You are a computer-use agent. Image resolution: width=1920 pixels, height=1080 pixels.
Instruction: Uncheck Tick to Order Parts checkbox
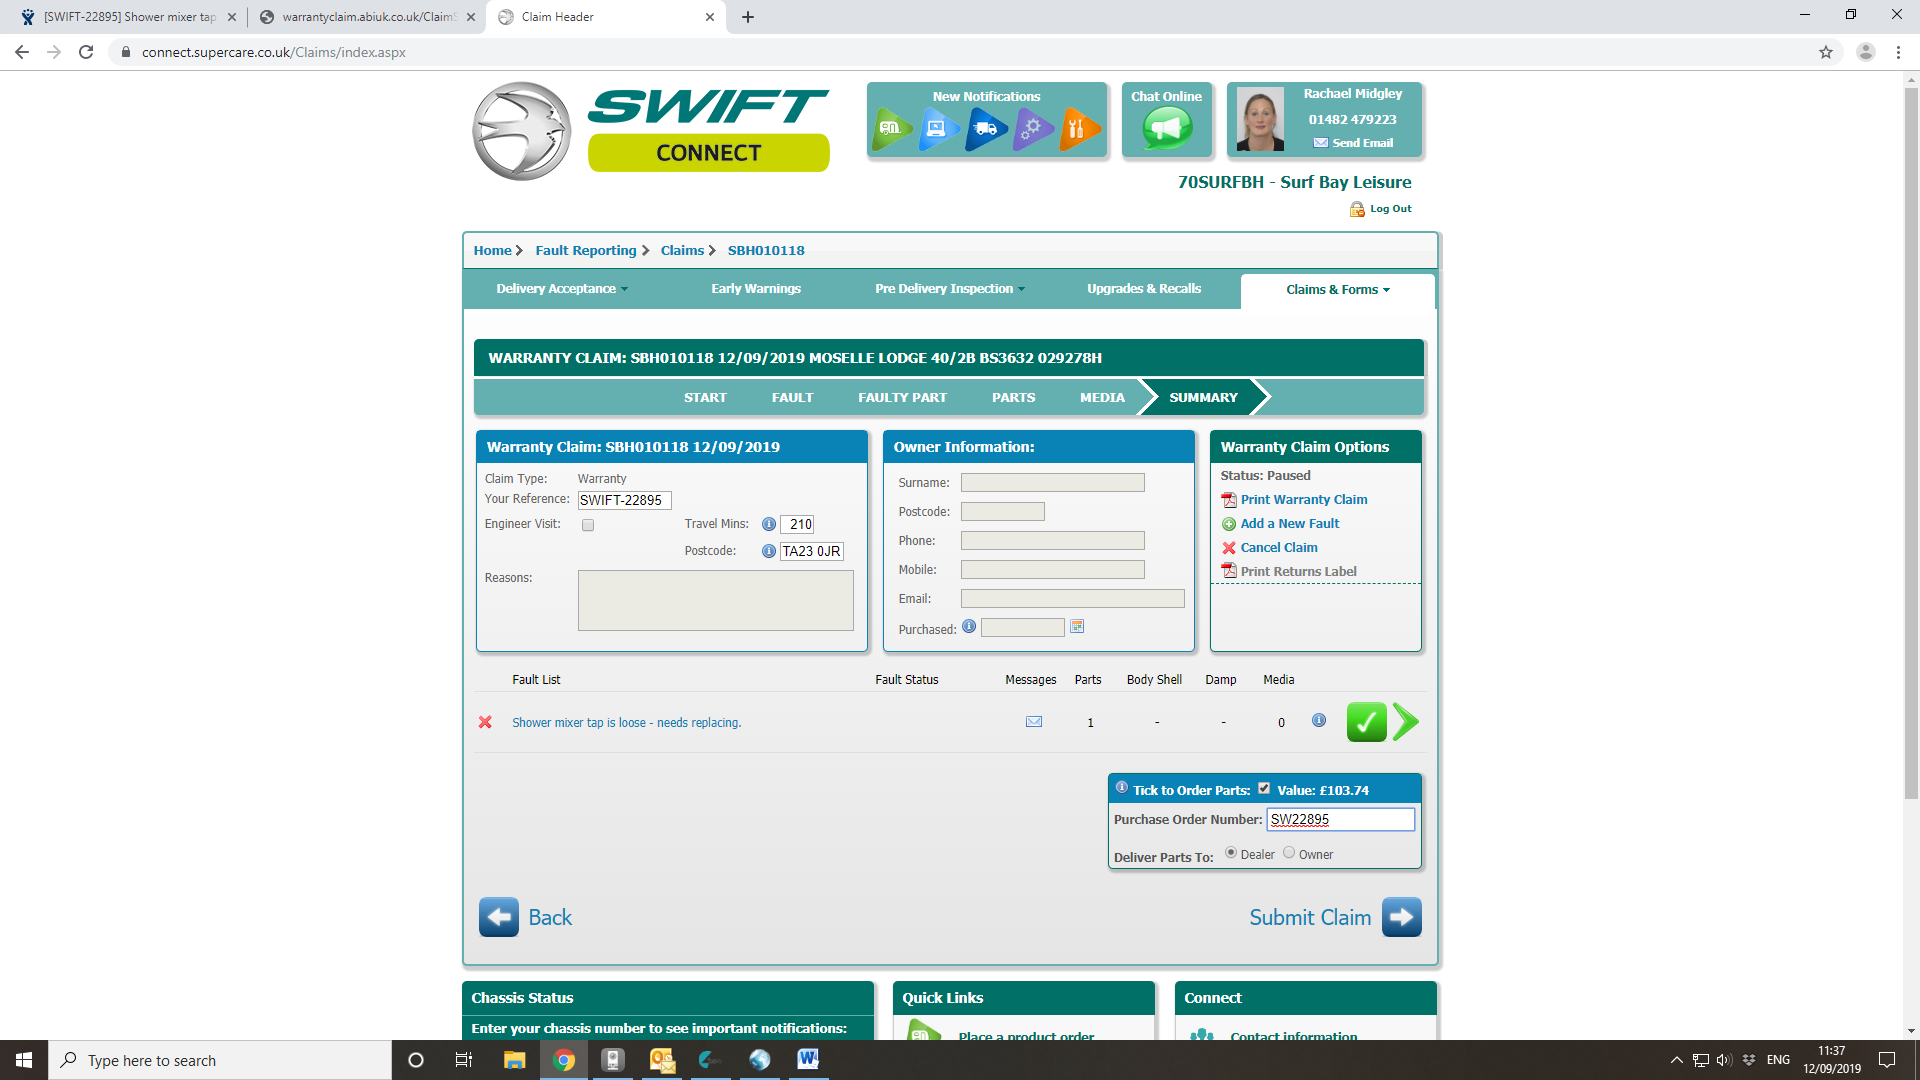(1264, 788)
